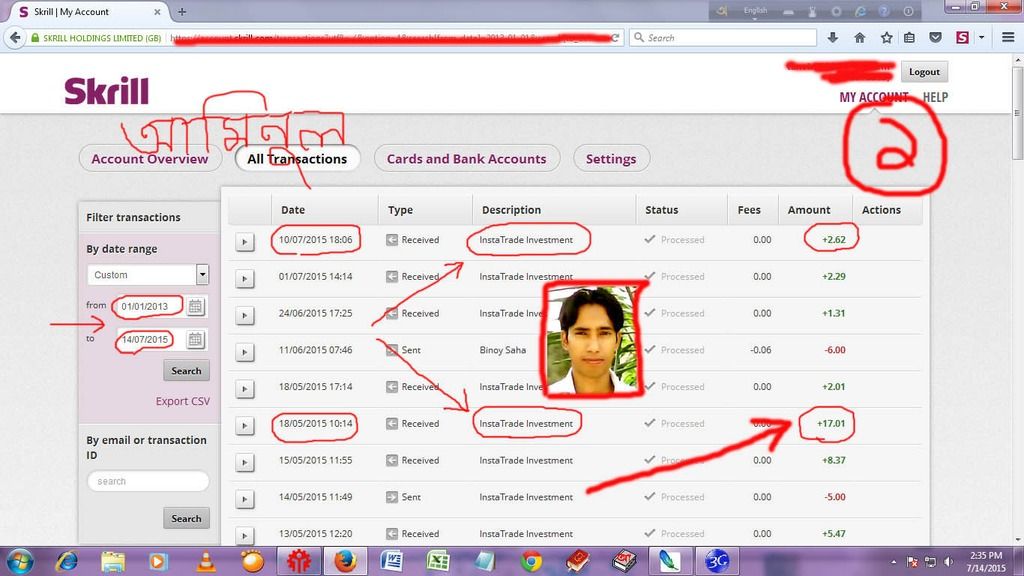
Task: Click the Firefox back arrow button
Action: 15,38
